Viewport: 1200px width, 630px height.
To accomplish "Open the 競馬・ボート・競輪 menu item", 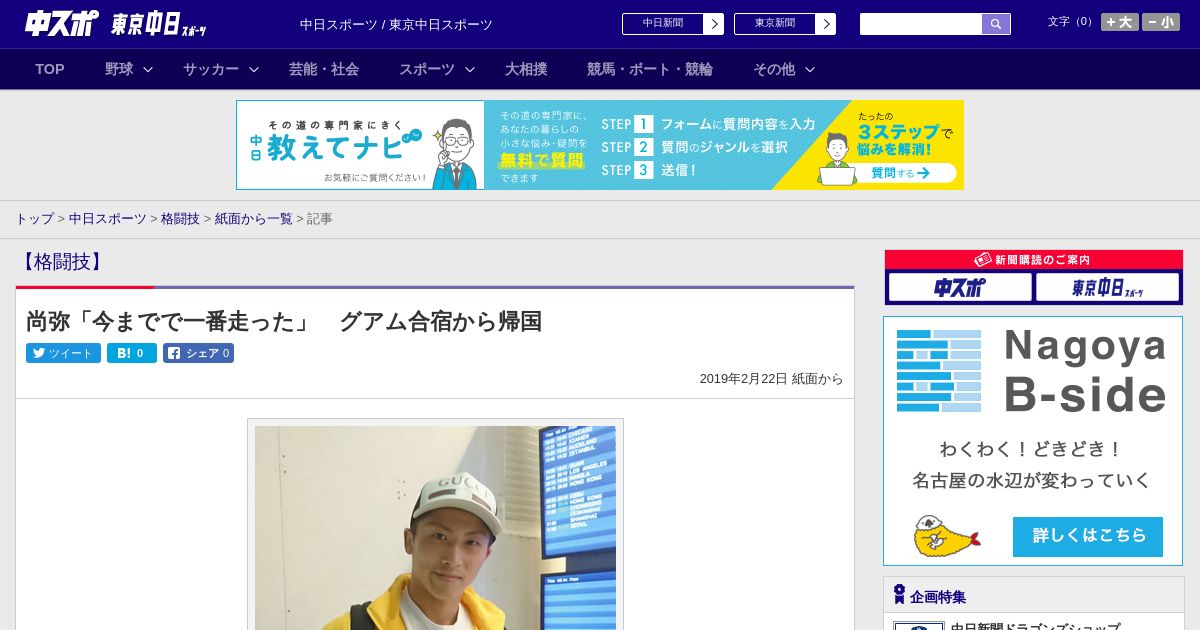I will pyautogui.click(x=650, y=69).
